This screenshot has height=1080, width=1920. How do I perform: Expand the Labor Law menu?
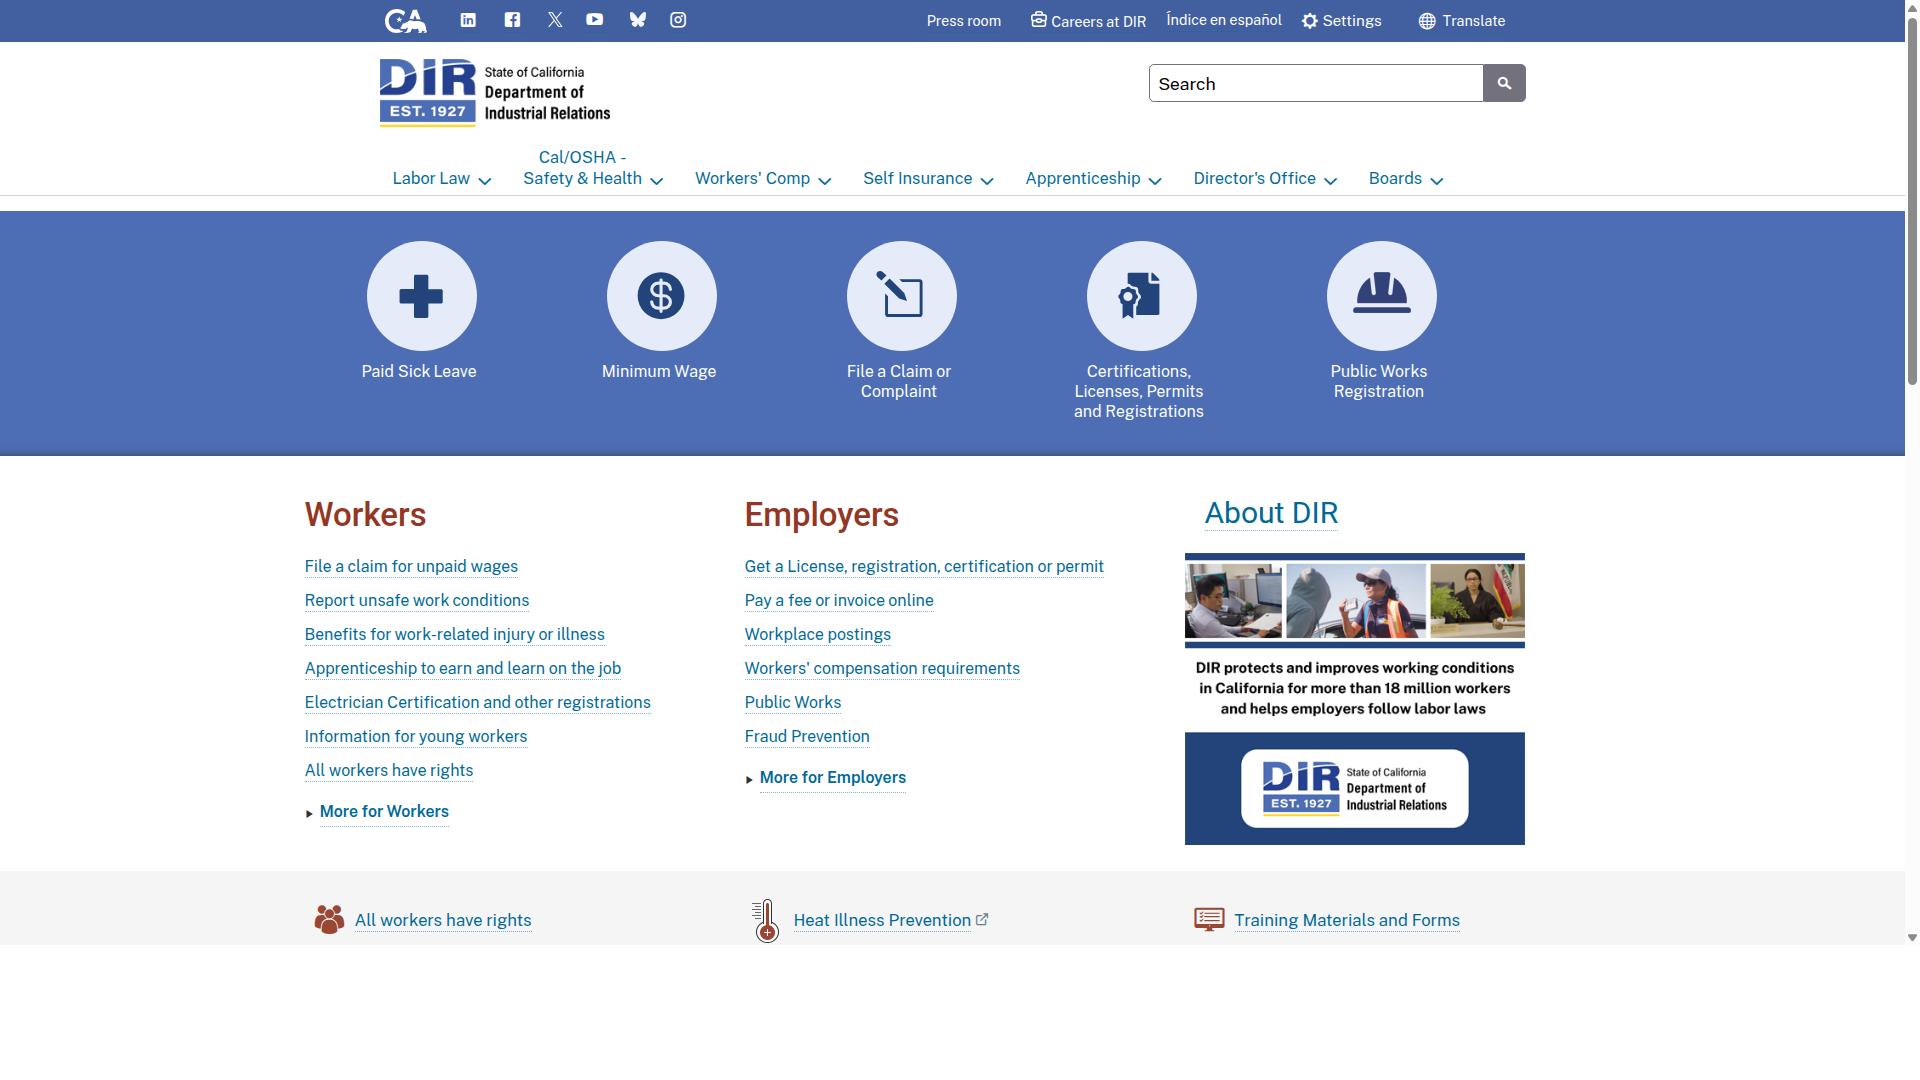pos(442,179)
